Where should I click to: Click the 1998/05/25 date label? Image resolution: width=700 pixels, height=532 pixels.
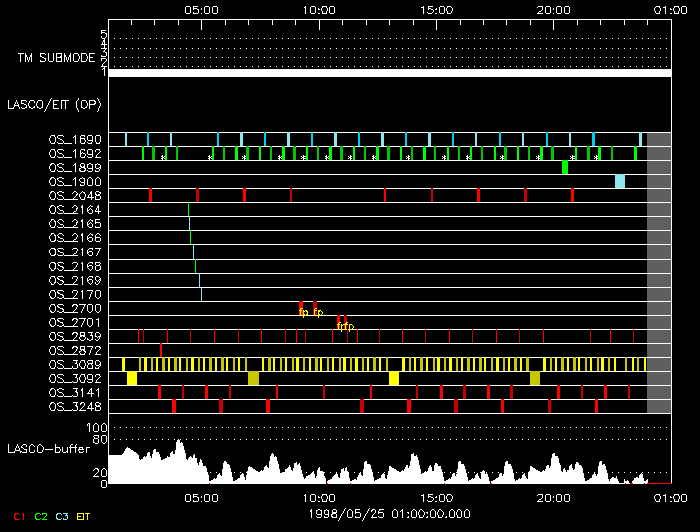[389, 512]
